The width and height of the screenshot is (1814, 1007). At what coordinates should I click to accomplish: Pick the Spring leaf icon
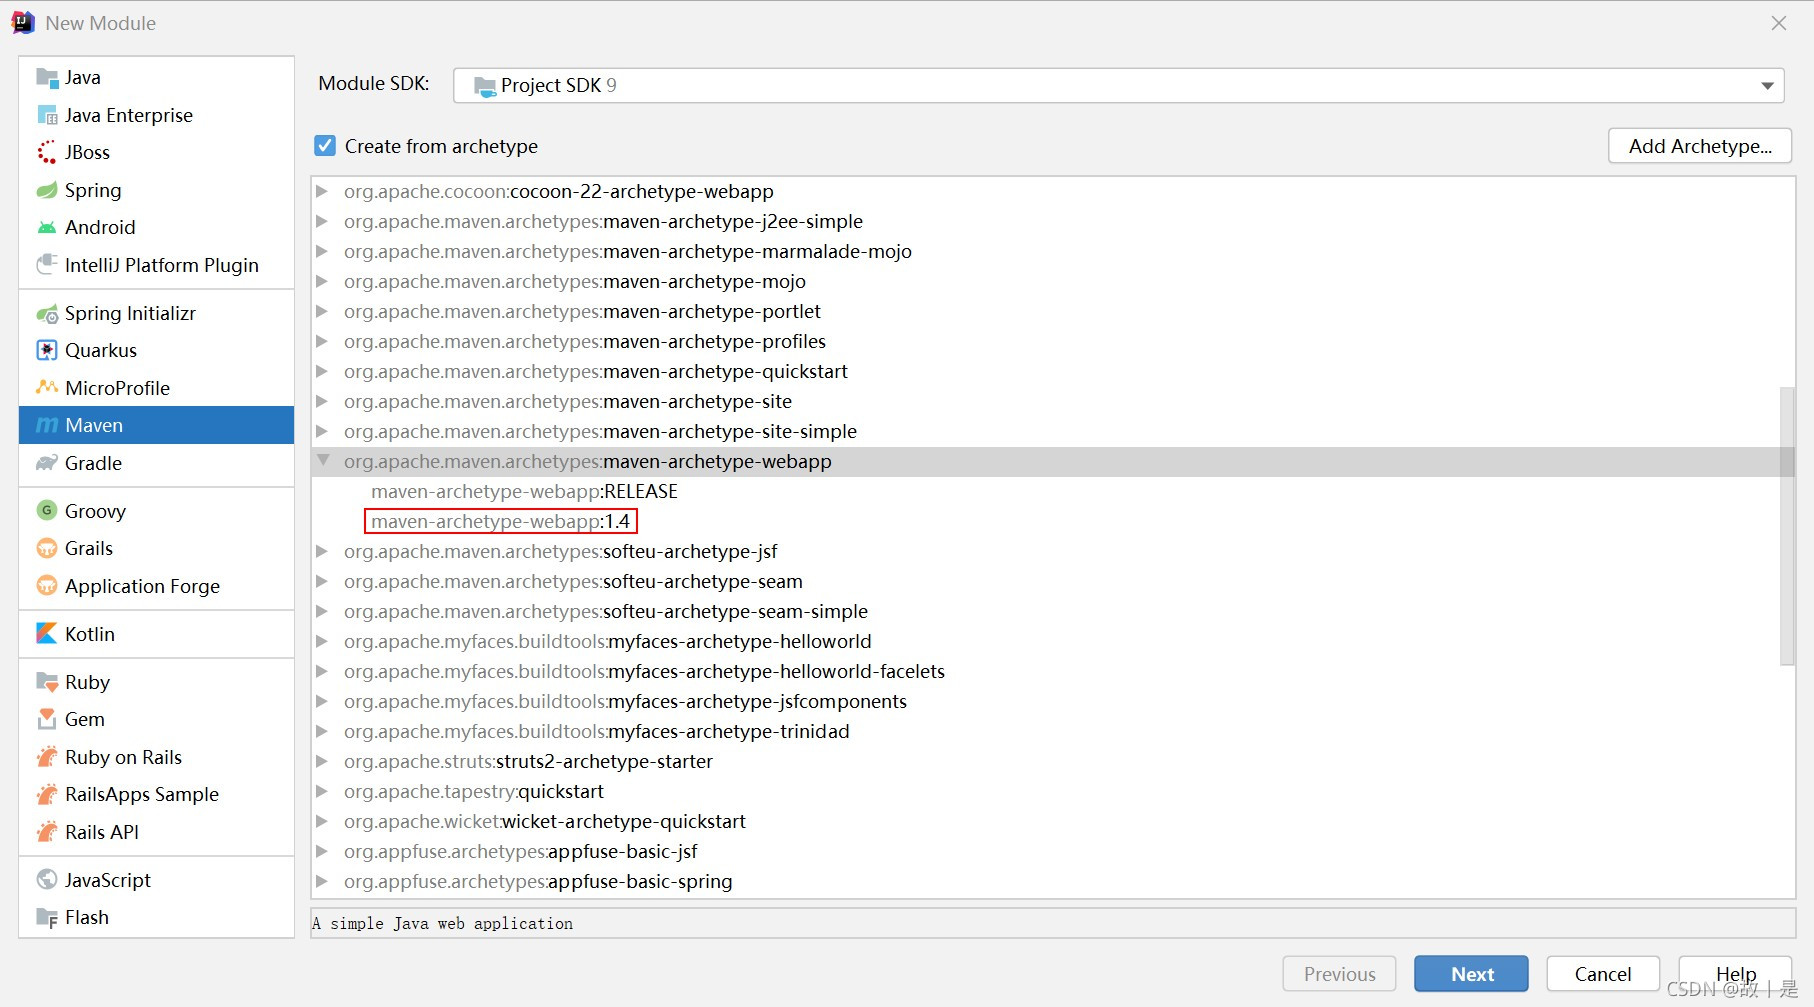(x=47, y=190)
